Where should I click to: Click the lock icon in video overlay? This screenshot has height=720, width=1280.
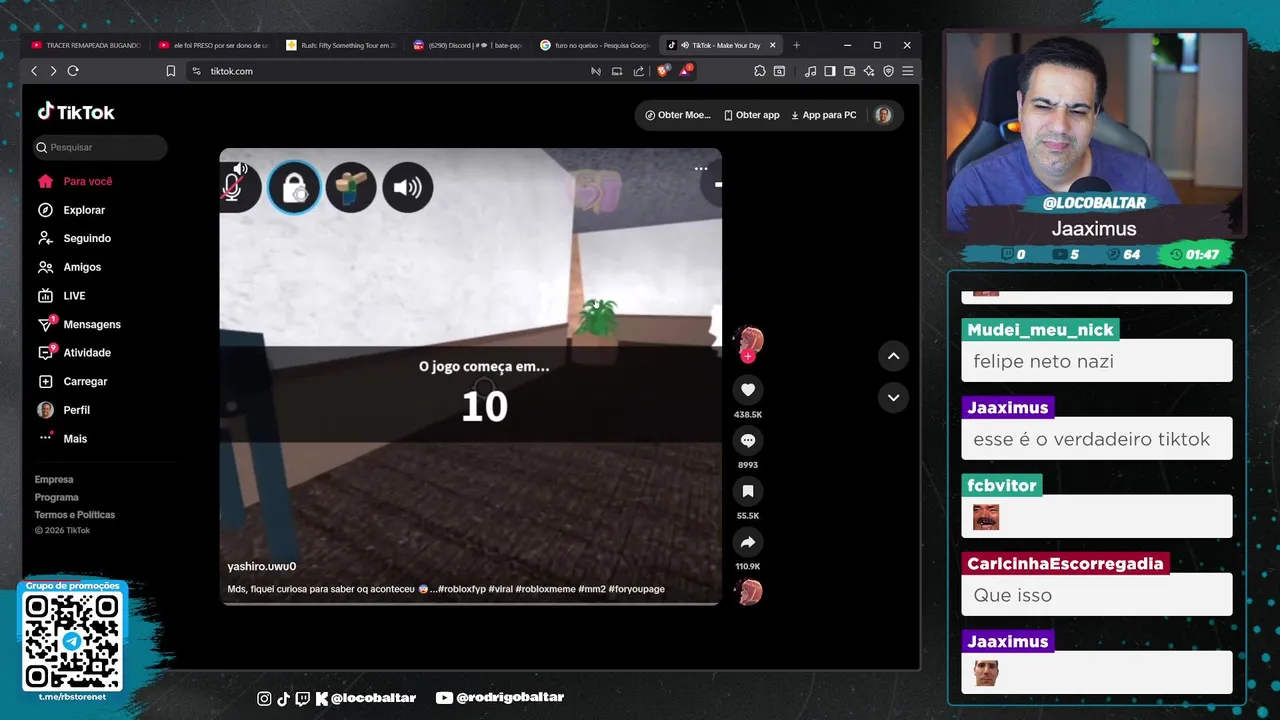294,187
